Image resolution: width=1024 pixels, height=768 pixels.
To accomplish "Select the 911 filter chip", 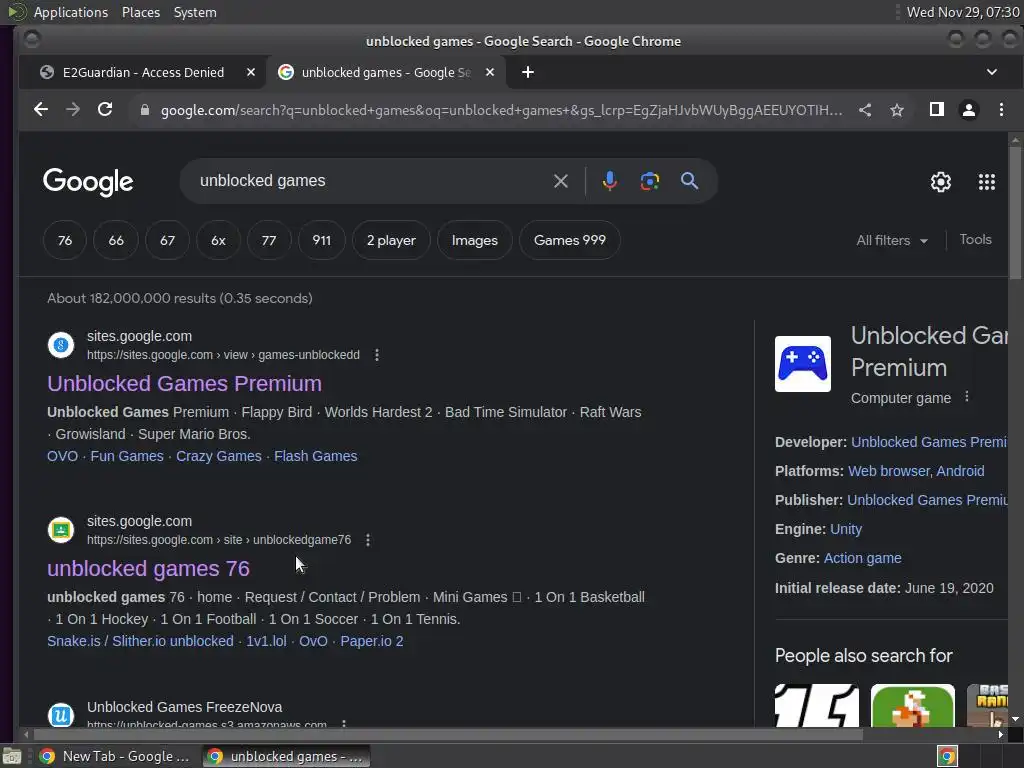I will coord(321,240).
